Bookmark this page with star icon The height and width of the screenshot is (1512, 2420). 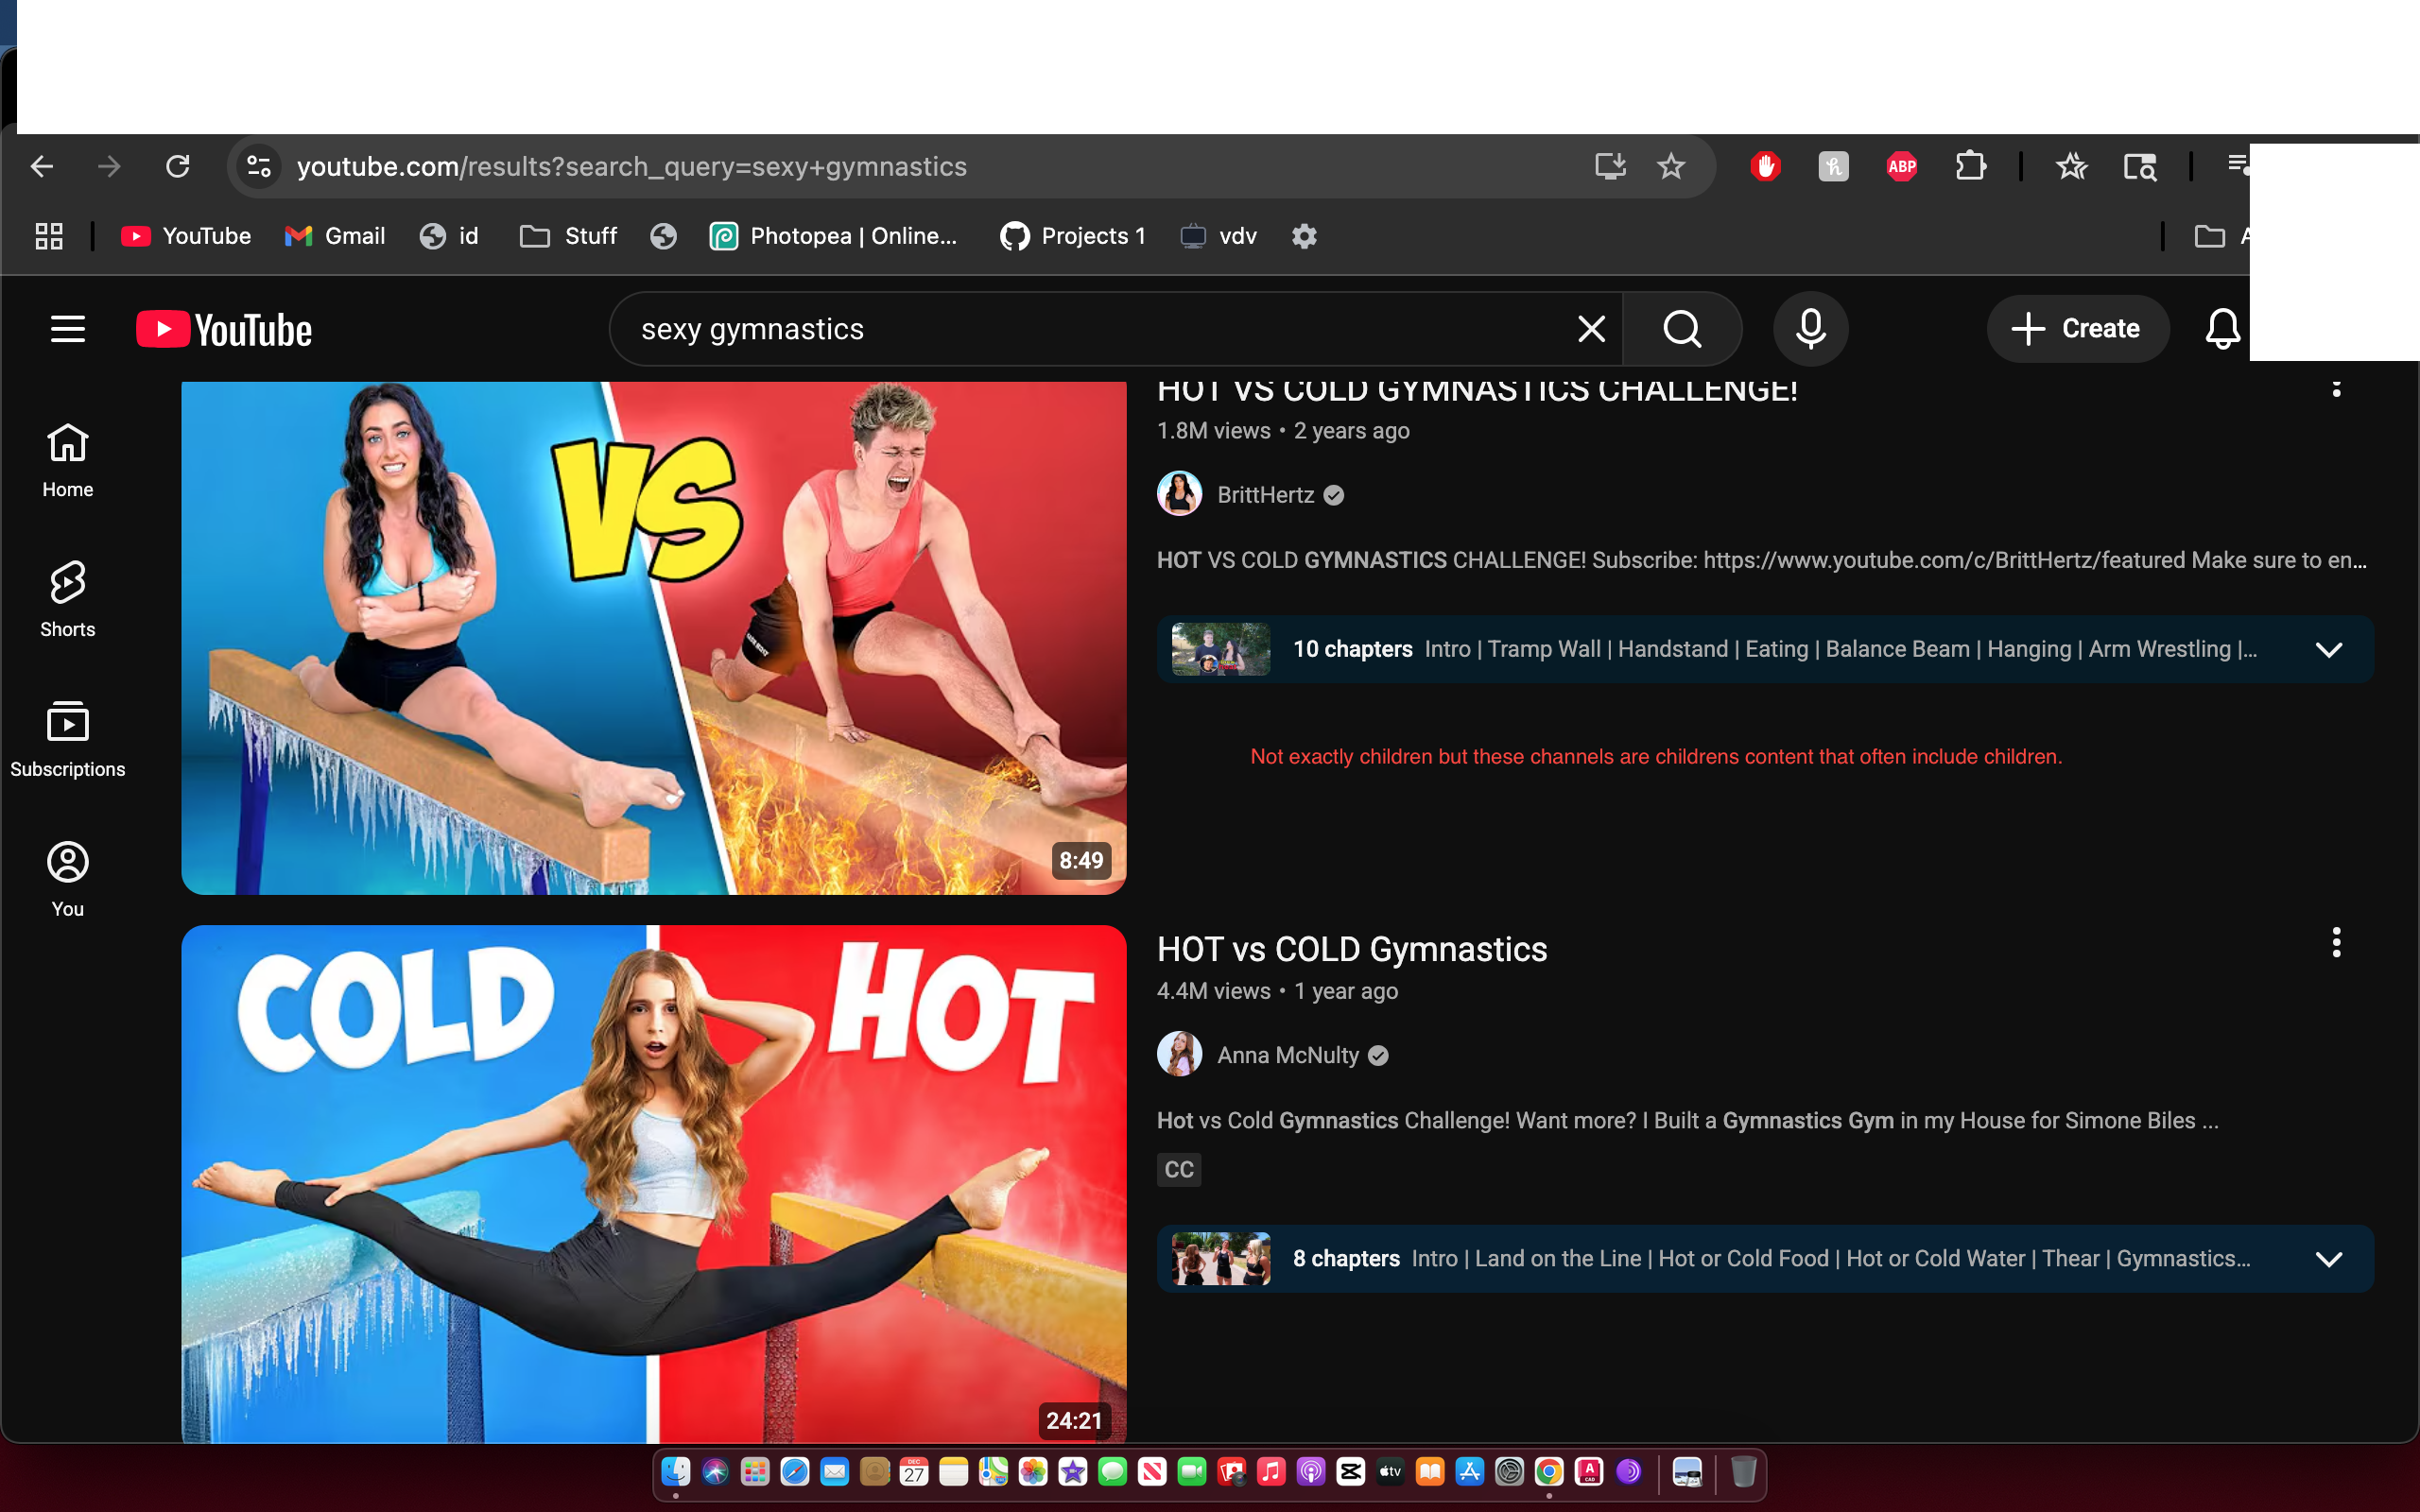(1671, 166)
